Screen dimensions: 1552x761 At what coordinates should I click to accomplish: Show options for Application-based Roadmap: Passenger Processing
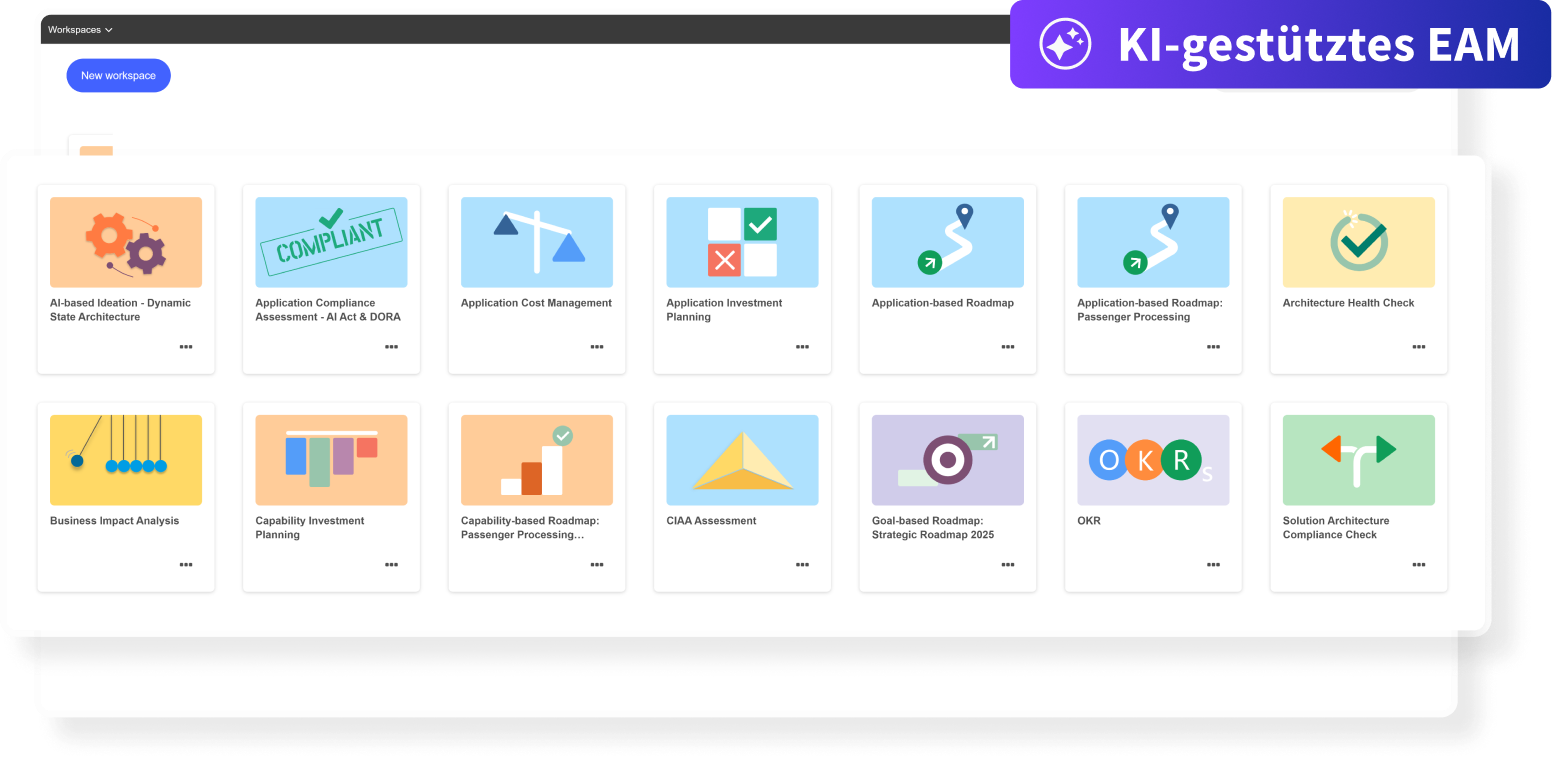click(1213, 347)
